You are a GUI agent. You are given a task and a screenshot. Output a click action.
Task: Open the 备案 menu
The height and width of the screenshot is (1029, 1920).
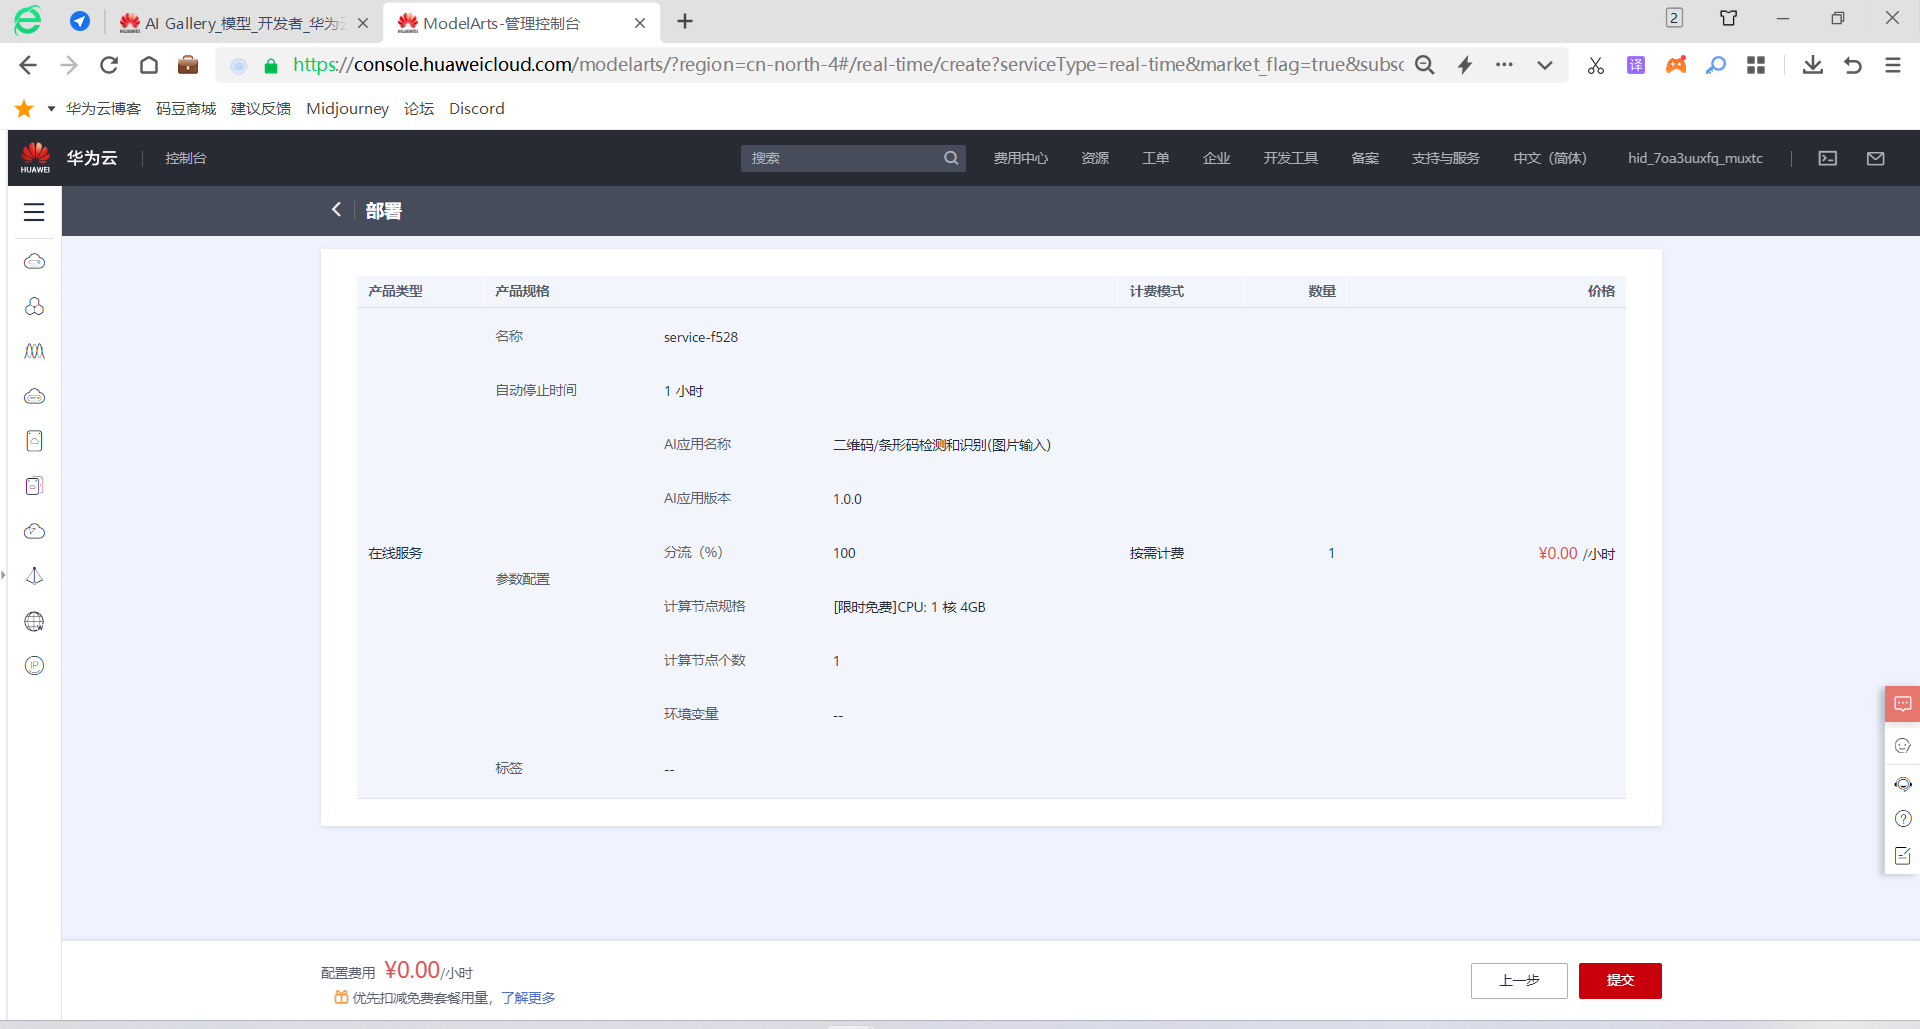[1365, 158]
